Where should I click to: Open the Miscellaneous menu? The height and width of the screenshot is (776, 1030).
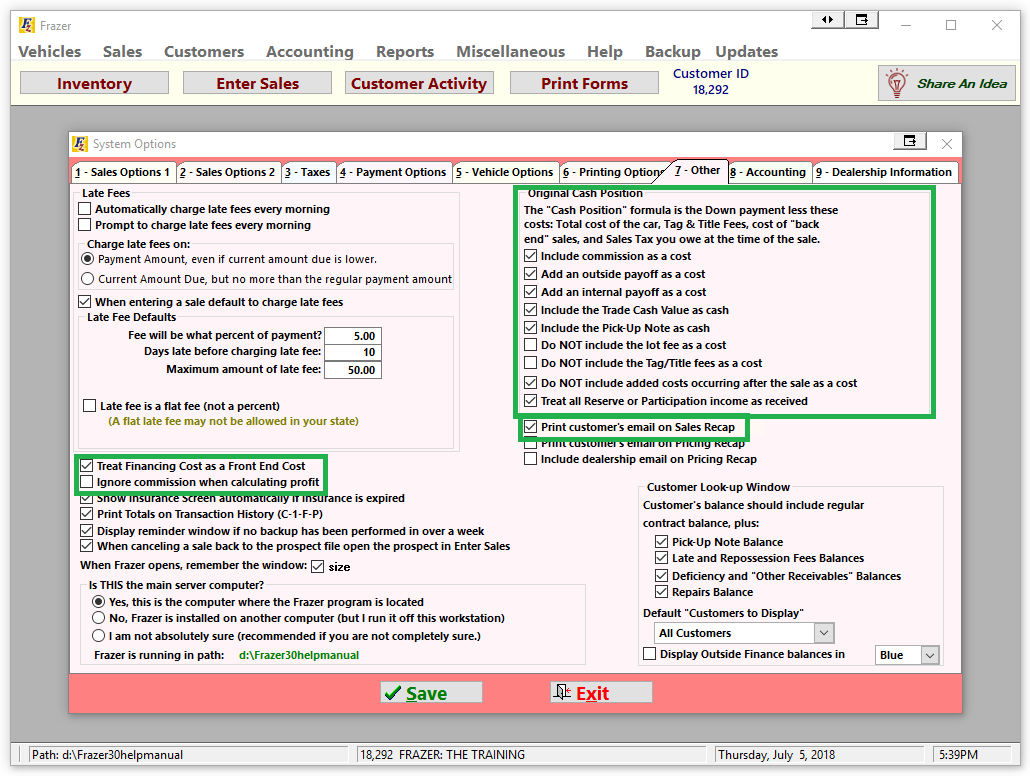point(510,51)
